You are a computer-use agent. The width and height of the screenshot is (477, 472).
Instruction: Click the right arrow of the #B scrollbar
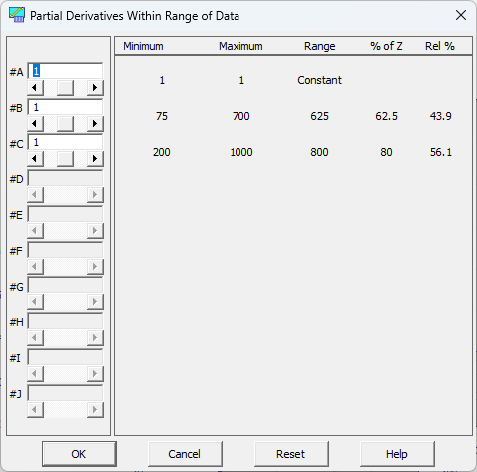pyautogui.click(x=95, y=124)
